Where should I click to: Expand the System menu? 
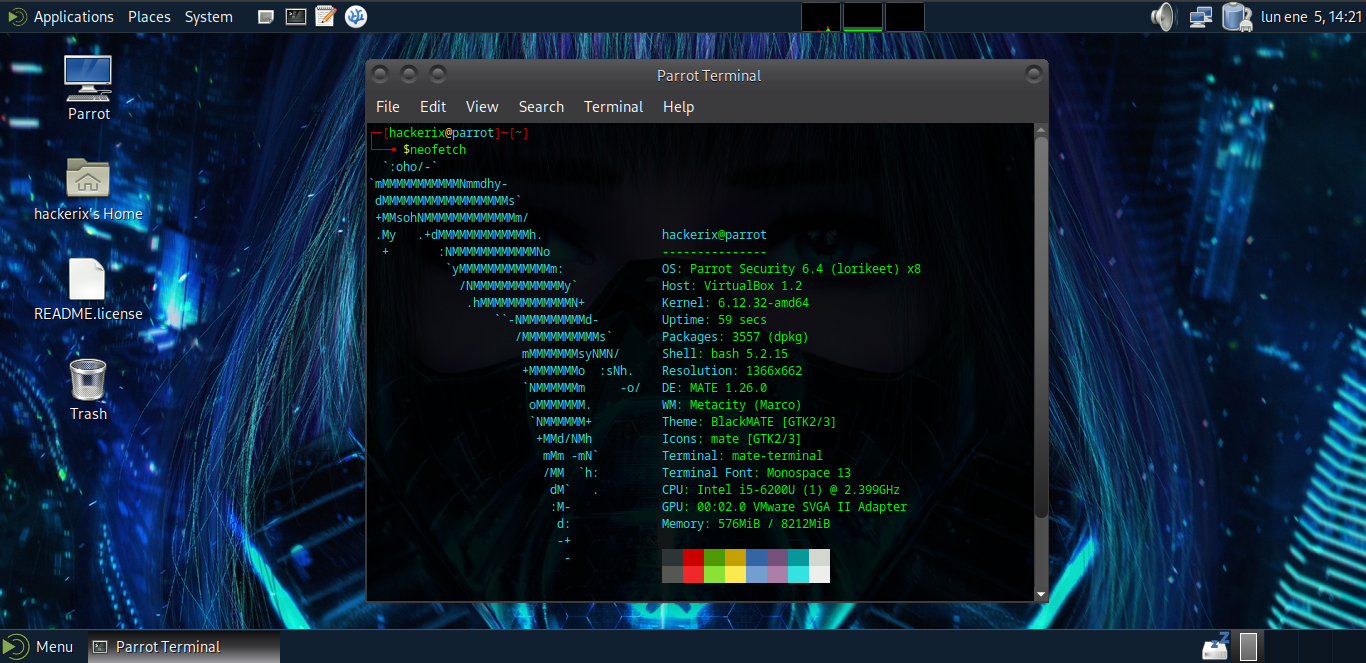pyautogui.click(x=208, y=17)
